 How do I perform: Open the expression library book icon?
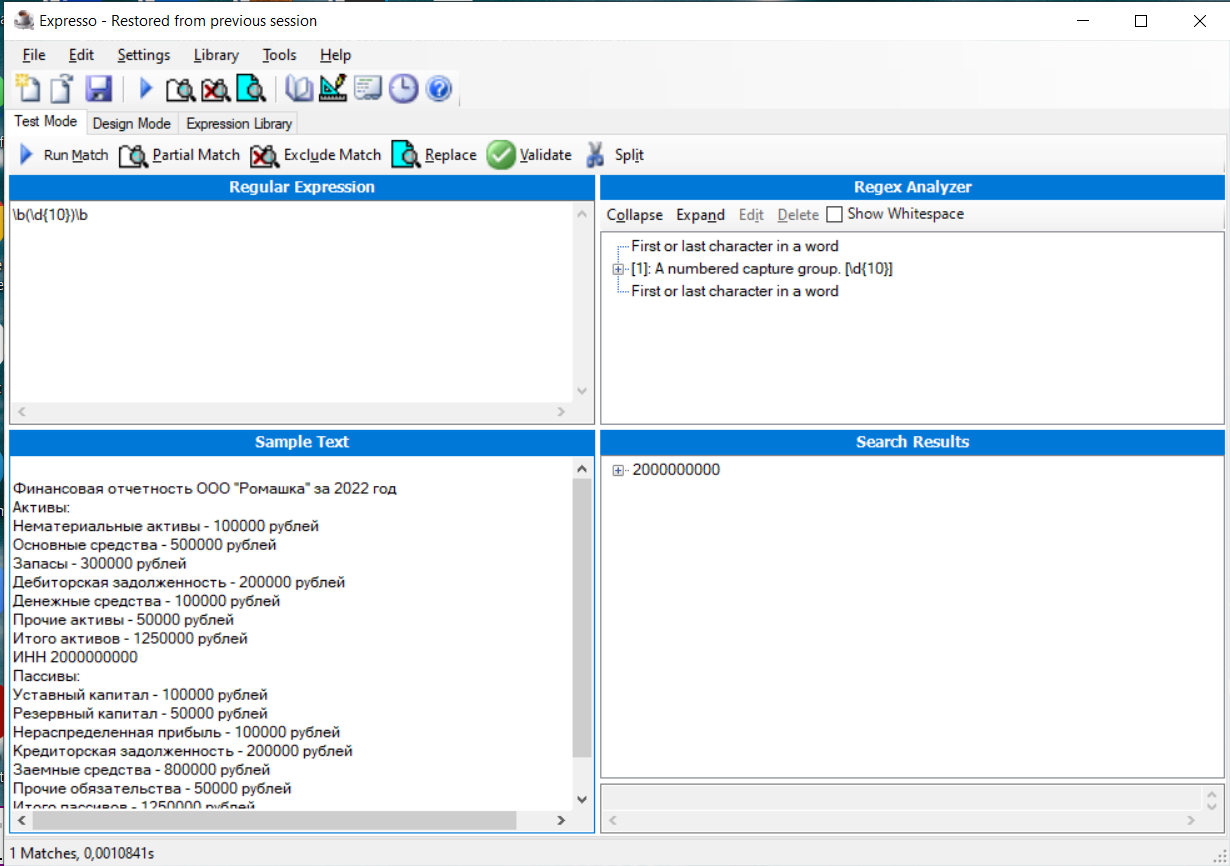coord(299,89)
